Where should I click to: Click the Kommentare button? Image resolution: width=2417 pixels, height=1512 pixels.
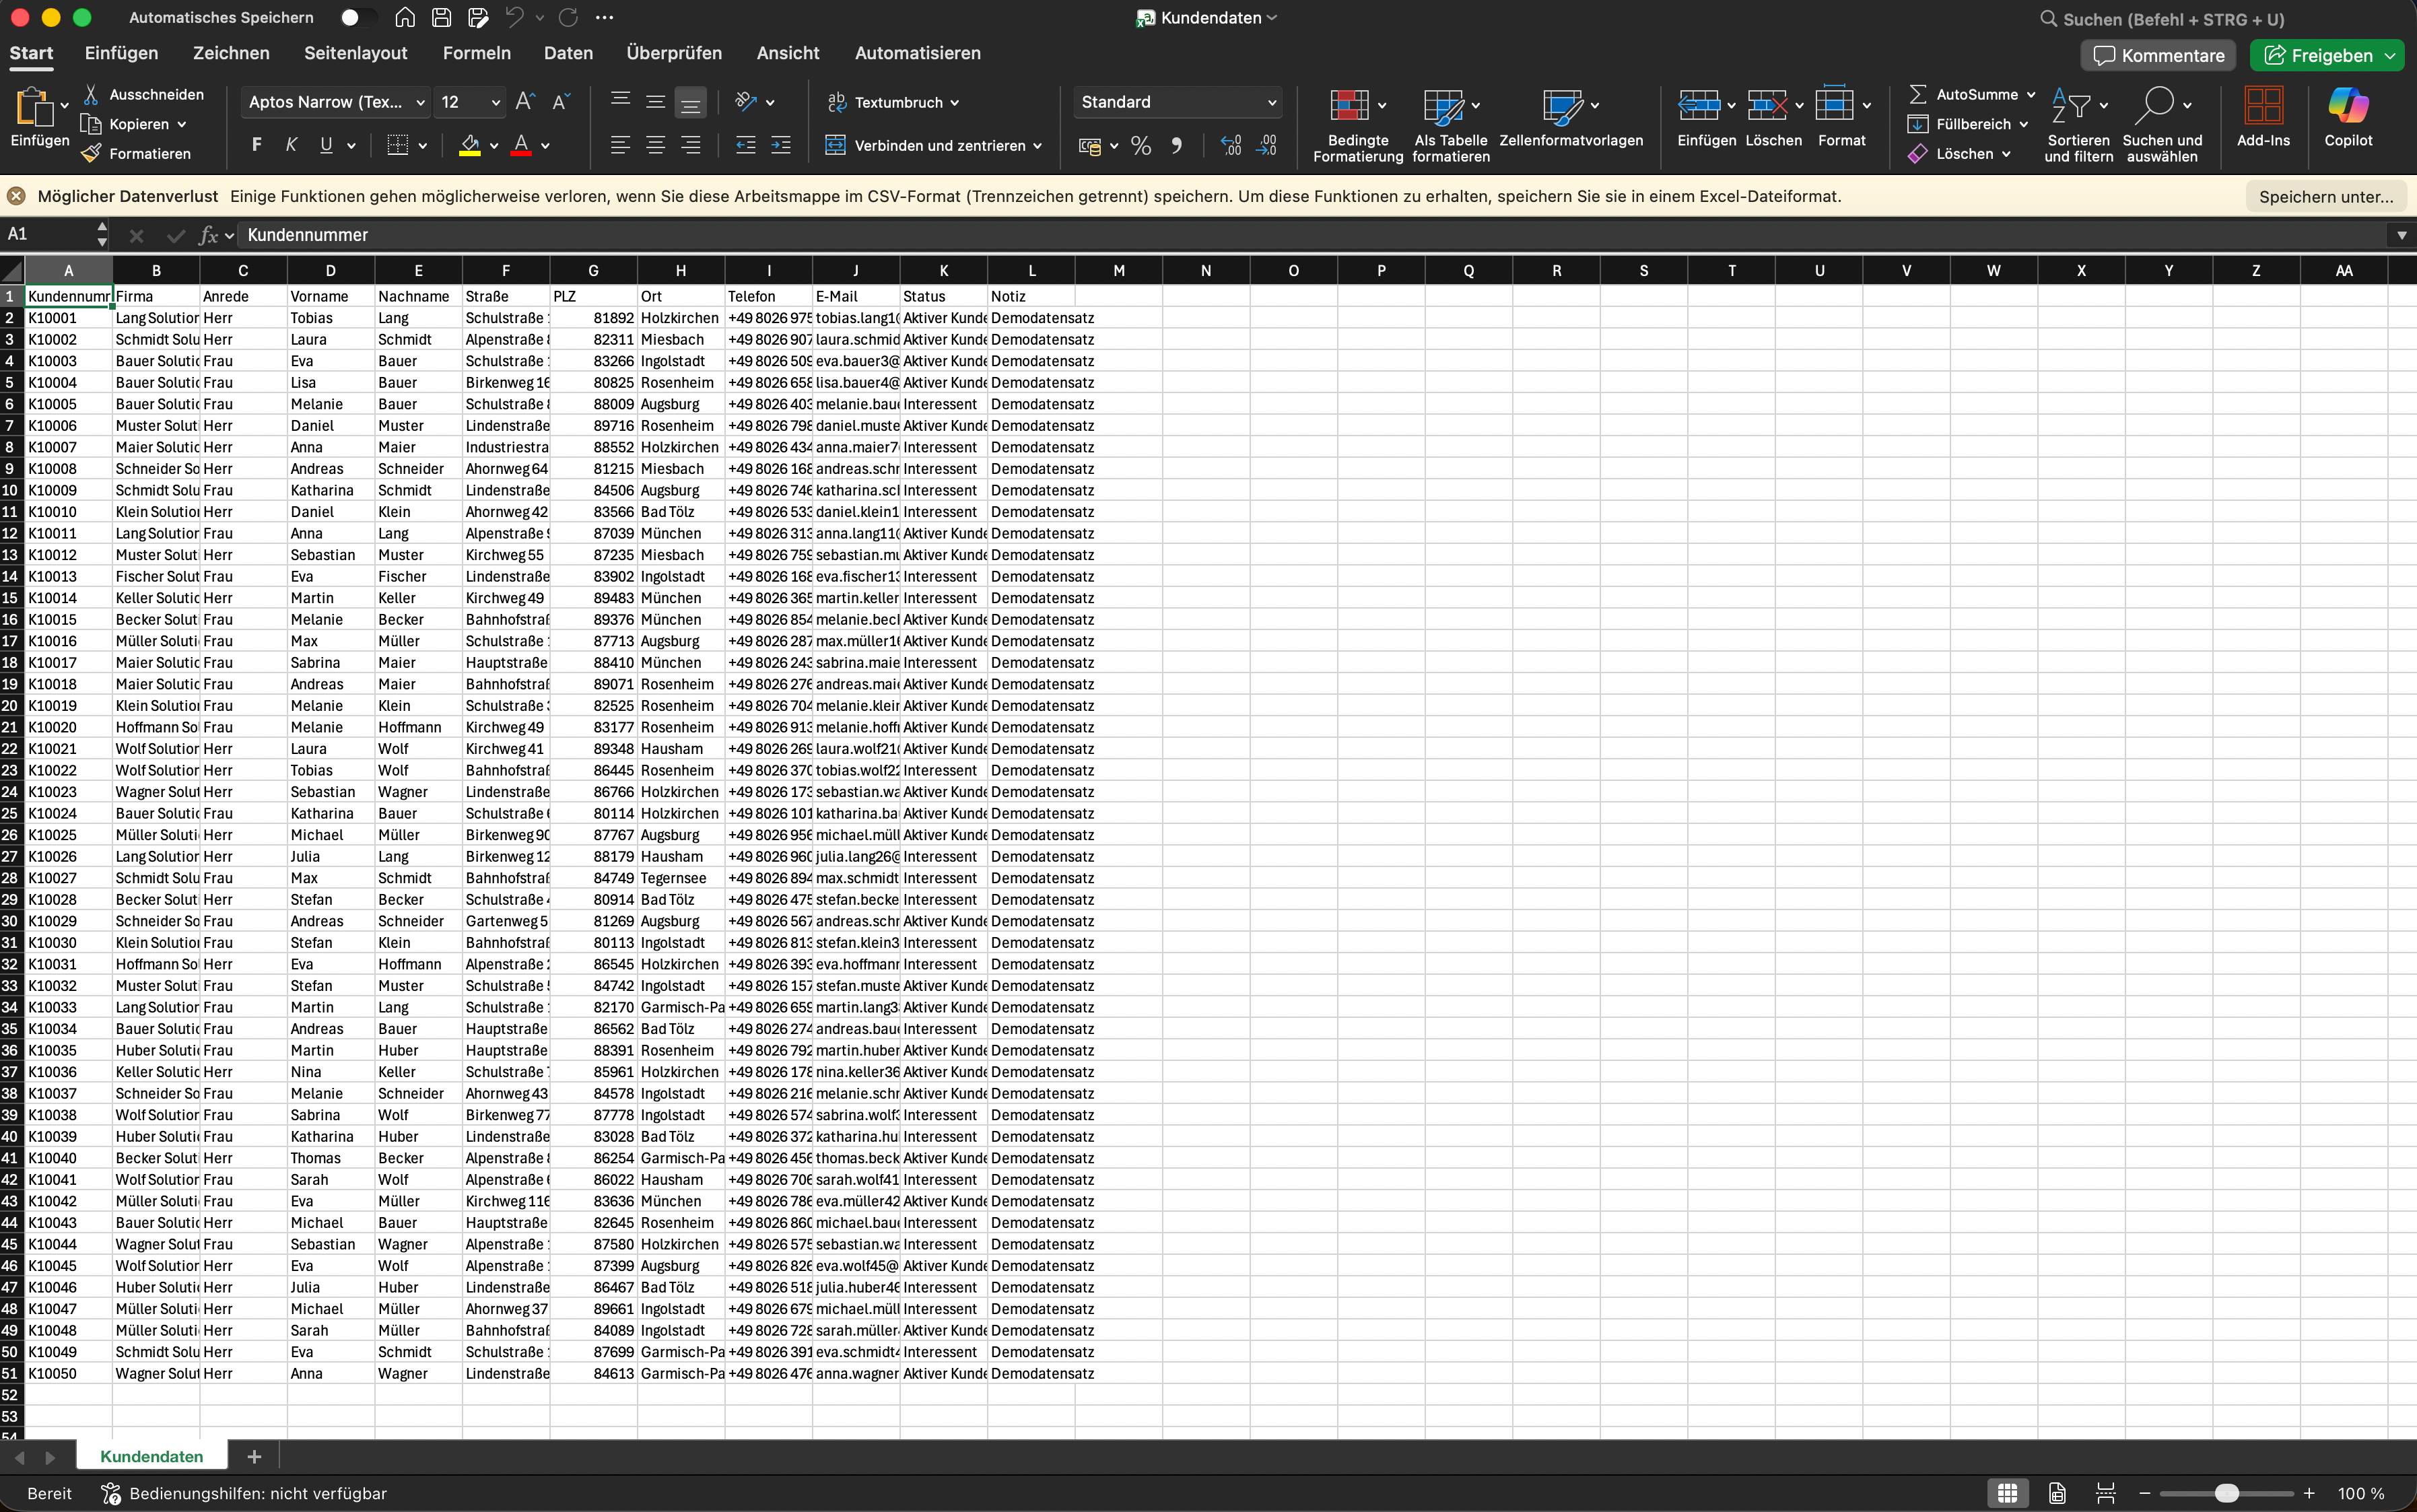click(2158, 55)
